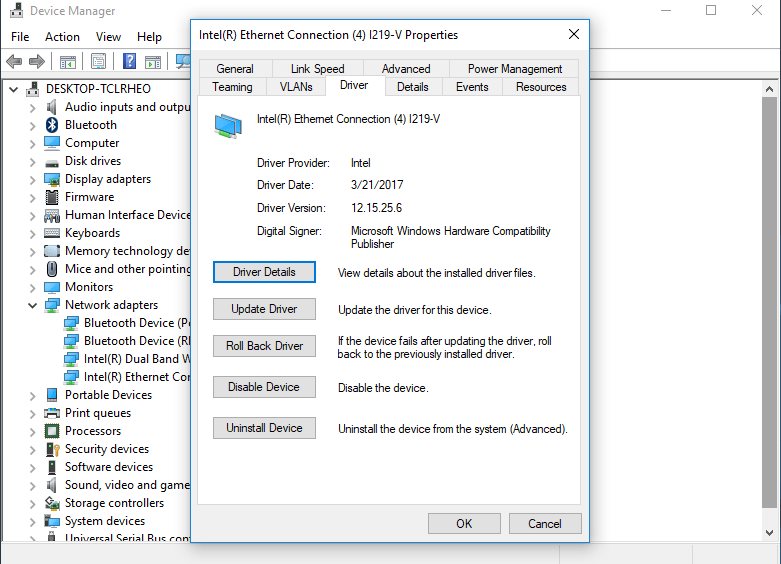
Task: Switch to the Advanced tab
Action: 406,68
